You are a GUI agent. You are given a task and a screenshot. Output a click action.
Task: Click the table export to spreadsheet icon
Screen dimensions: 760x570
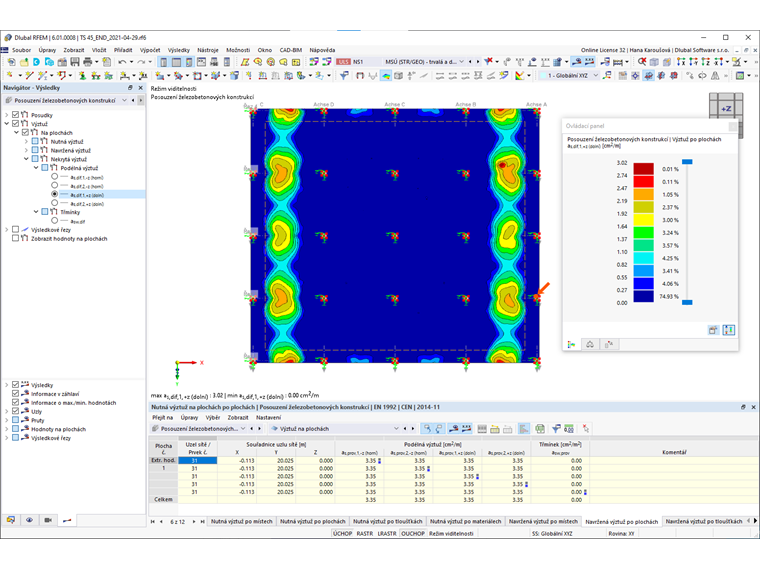(540, 428)
